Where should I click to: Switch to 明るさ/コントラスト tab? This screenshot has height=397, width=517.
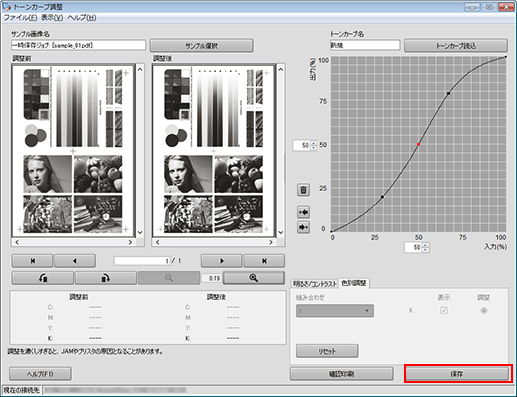click(315, 284)
